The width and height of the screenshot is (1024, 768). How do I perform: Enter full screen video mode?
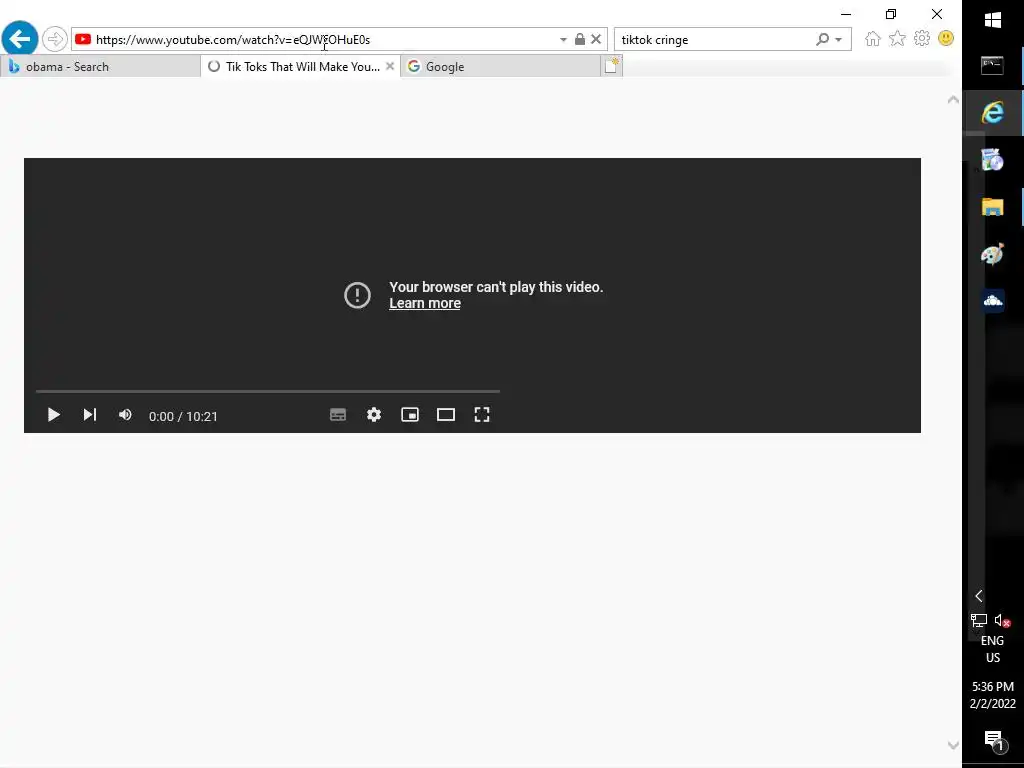point(482,415)
